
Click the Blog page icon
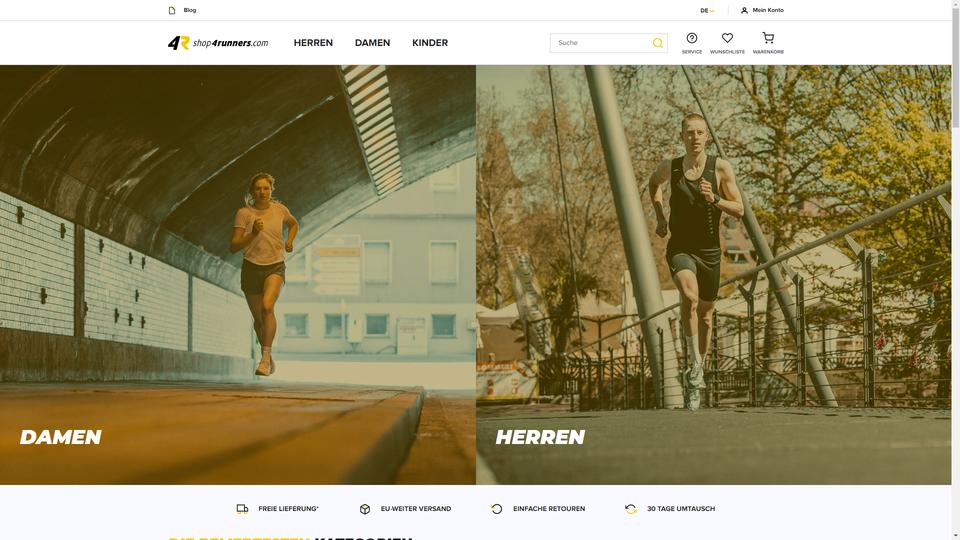[172, 10]
